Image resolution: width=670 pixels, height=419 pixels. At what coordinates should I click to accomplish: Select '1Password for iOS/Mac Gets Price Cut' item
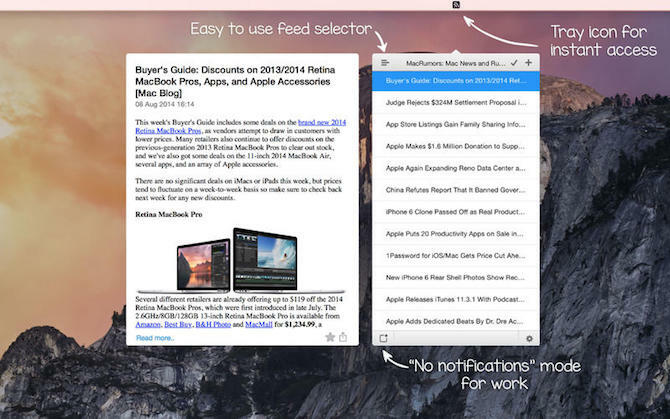coord(456,255)
